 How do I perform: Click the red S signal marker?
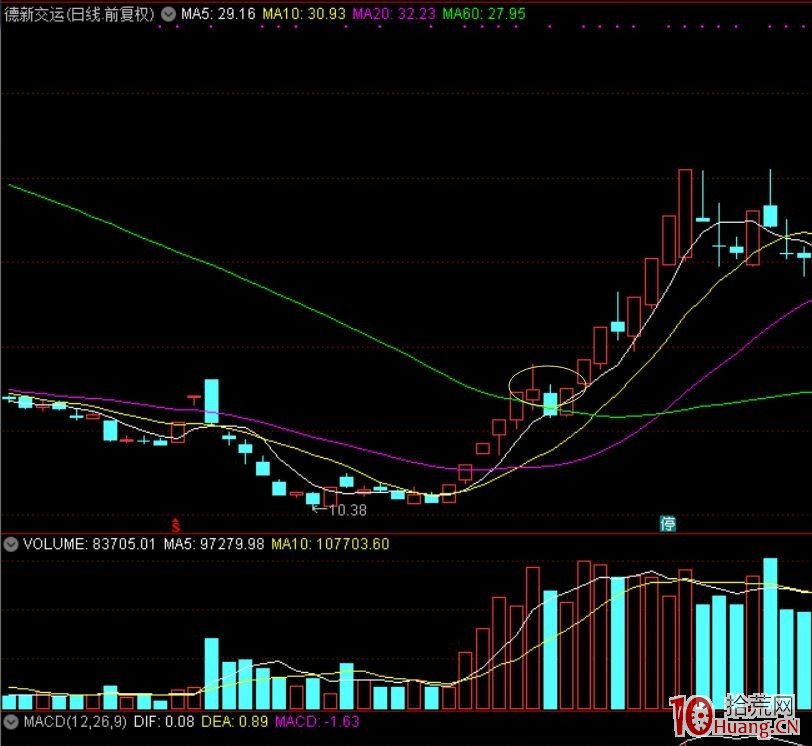coord(176,525)
